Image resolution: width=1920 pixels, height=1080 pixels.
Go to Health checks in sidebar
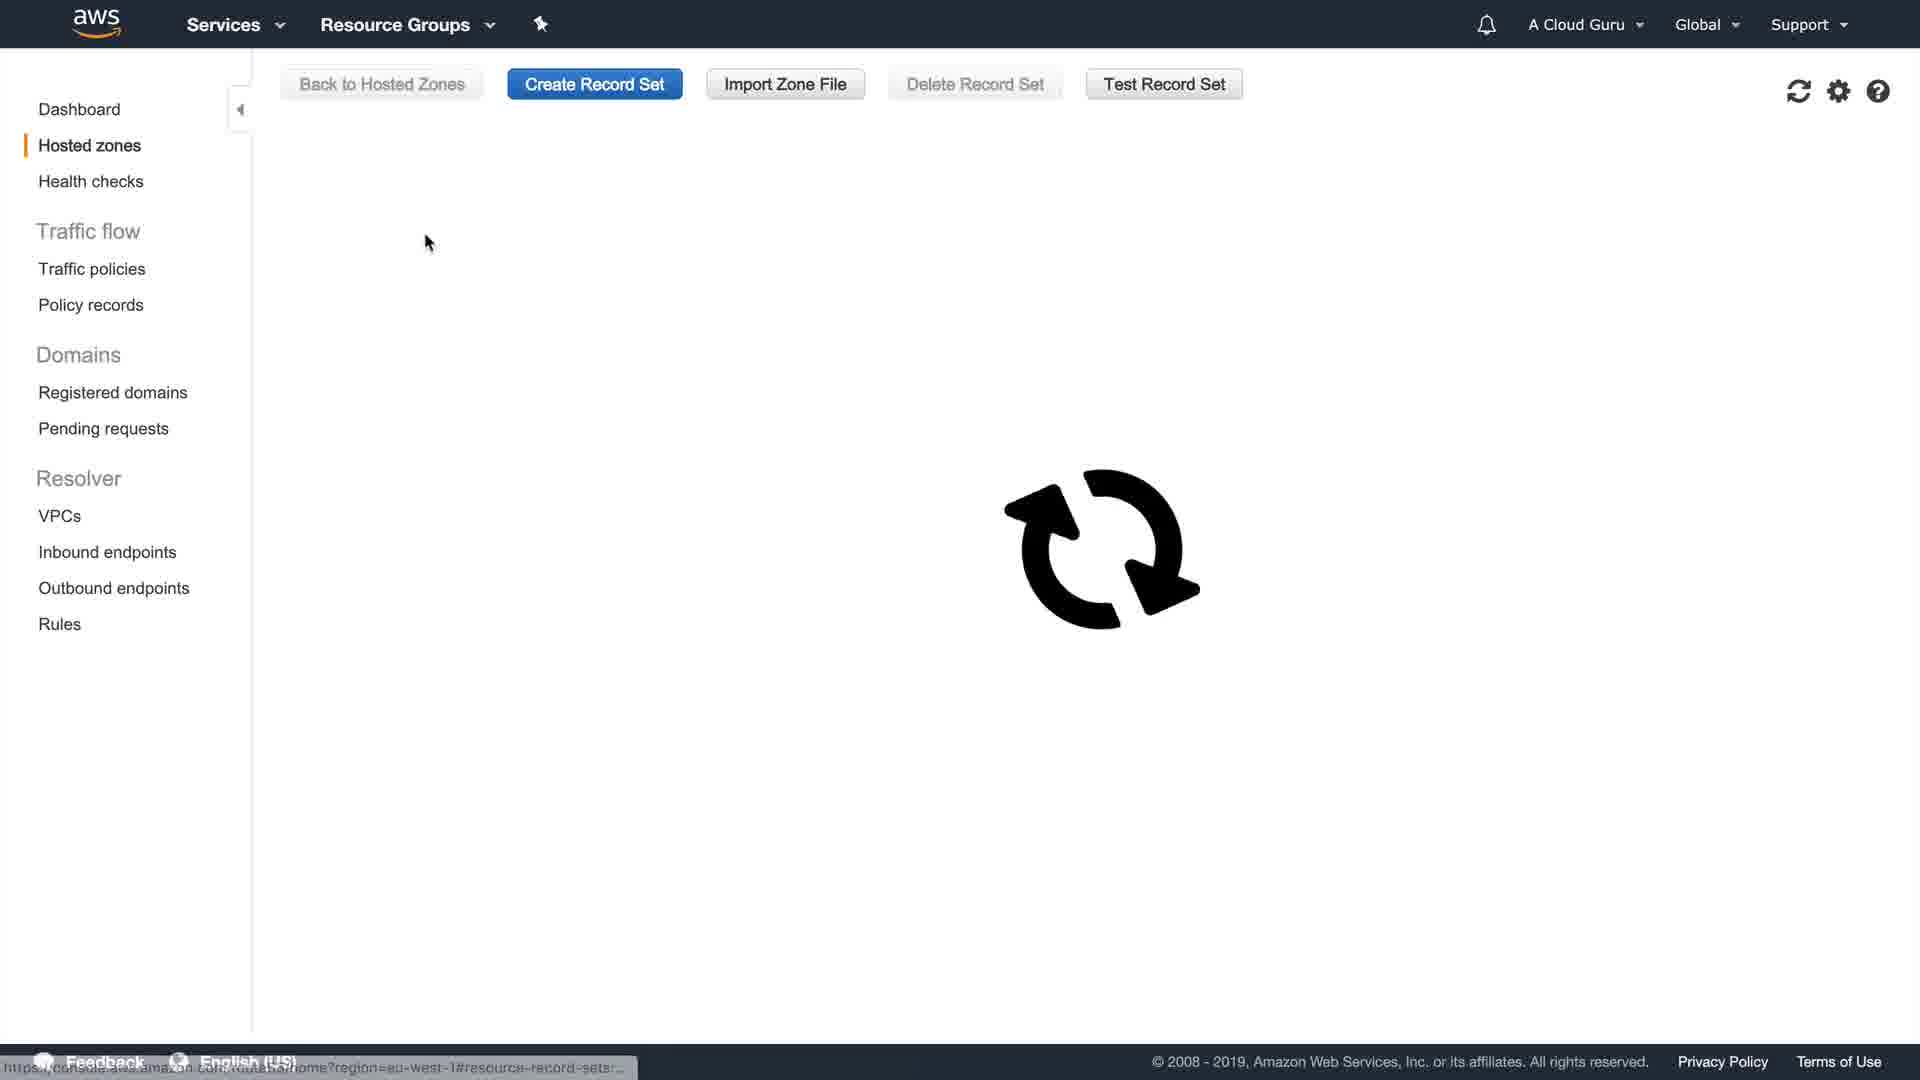[91, 181]
